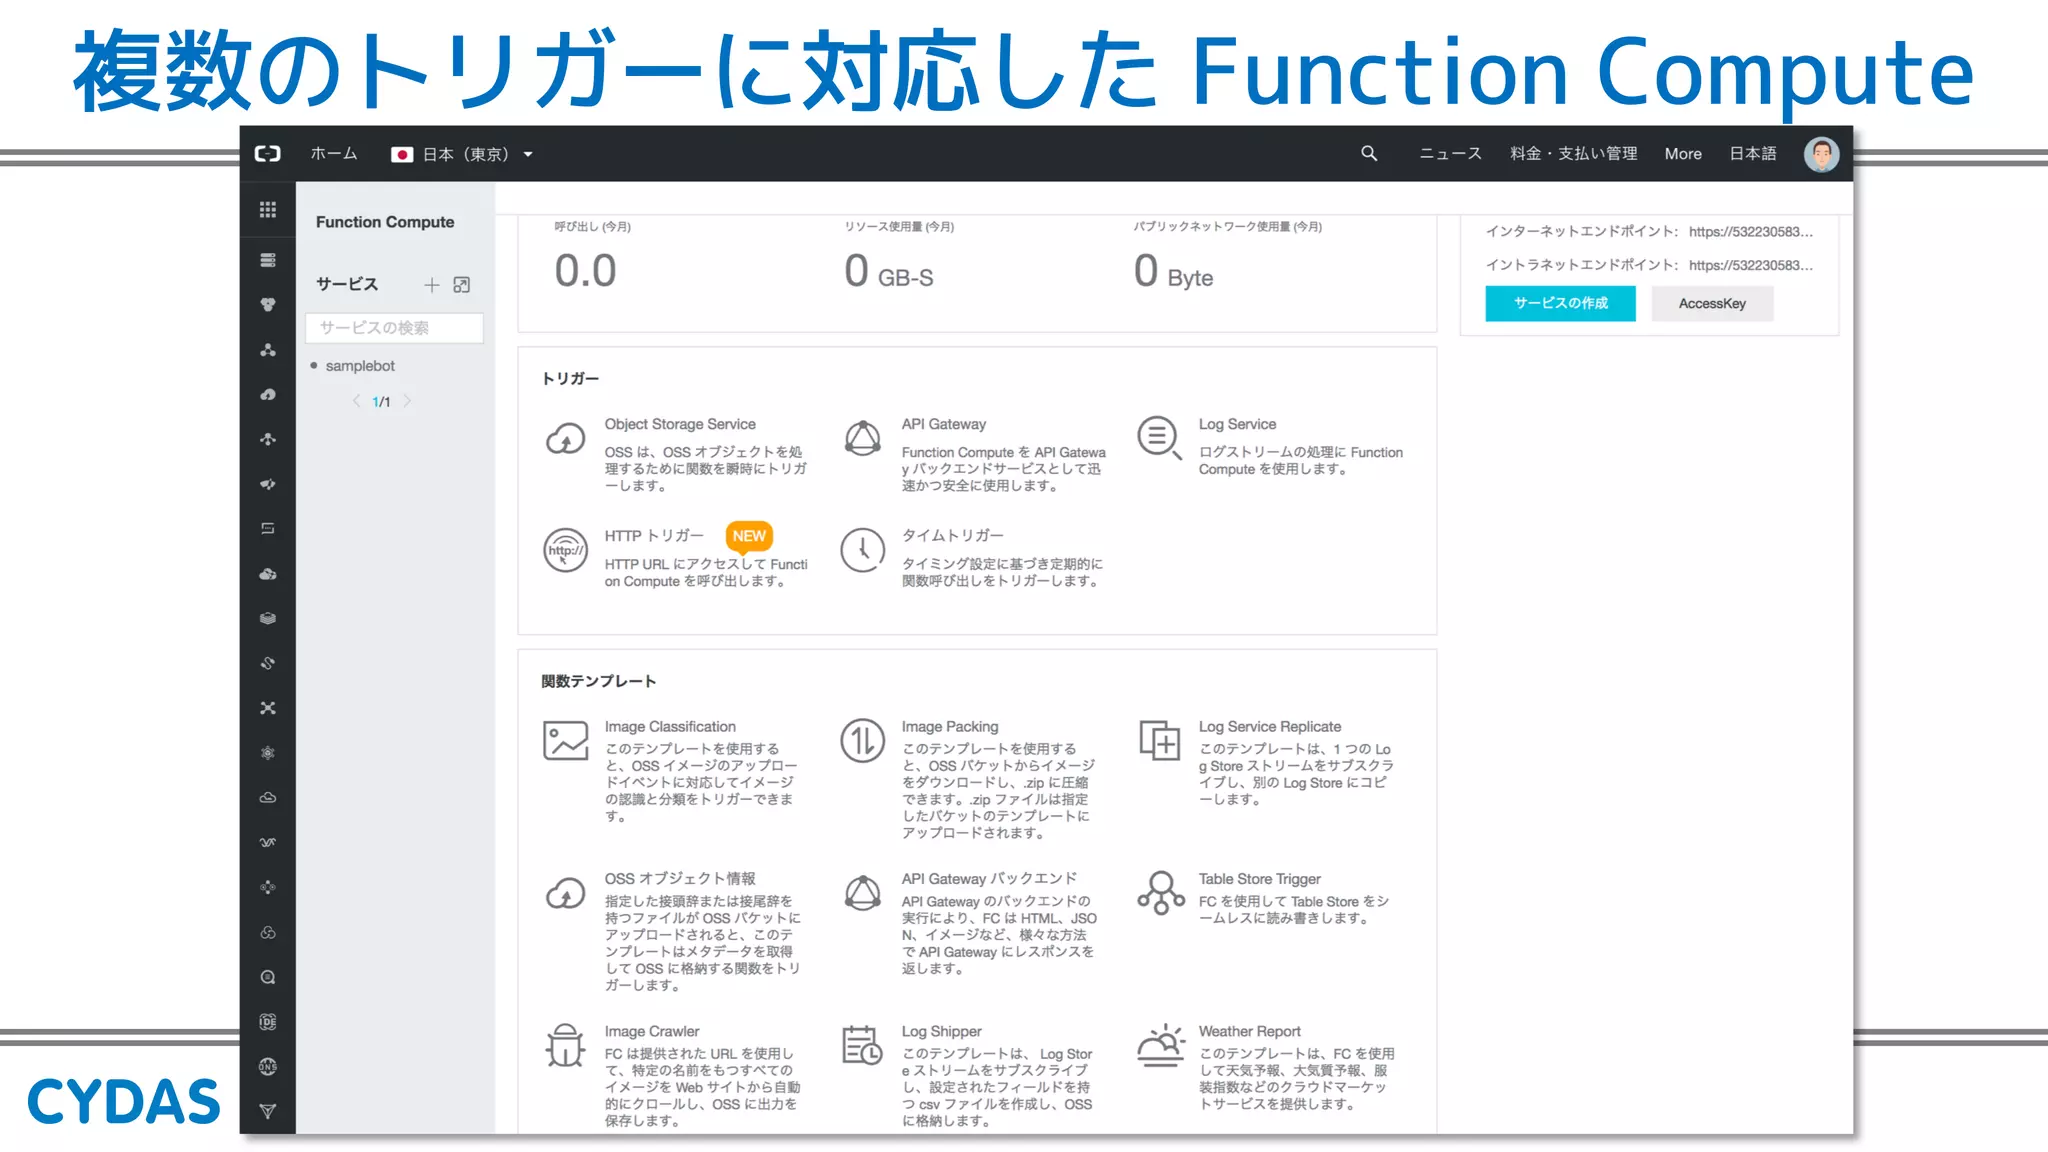Click the 0.0 invocation count value
The image size is (2048, 1152).
coord(585,271)
